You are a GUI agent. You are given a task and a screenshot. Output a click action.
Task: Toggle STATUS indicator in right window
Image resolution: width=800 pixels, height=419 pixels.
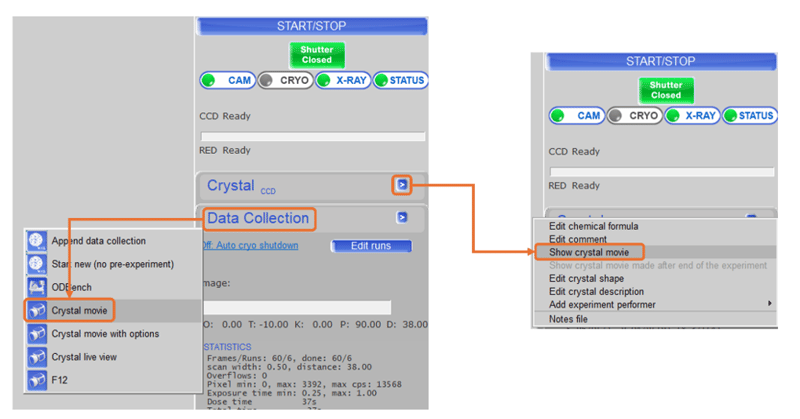(750, 116)
